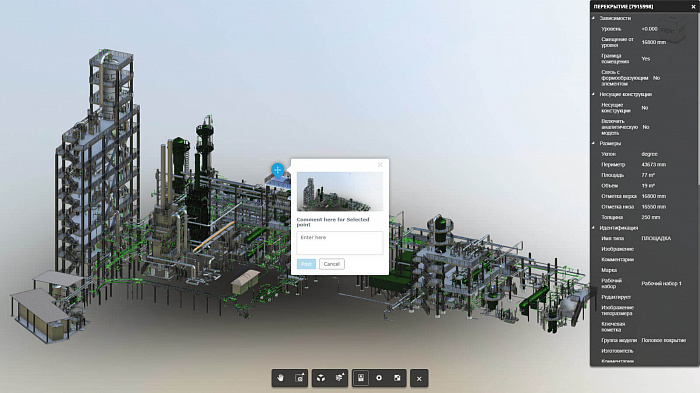Click the fullscreen icon in bottom toolbar
Screen dimensions: 700x393
point(397,378)
